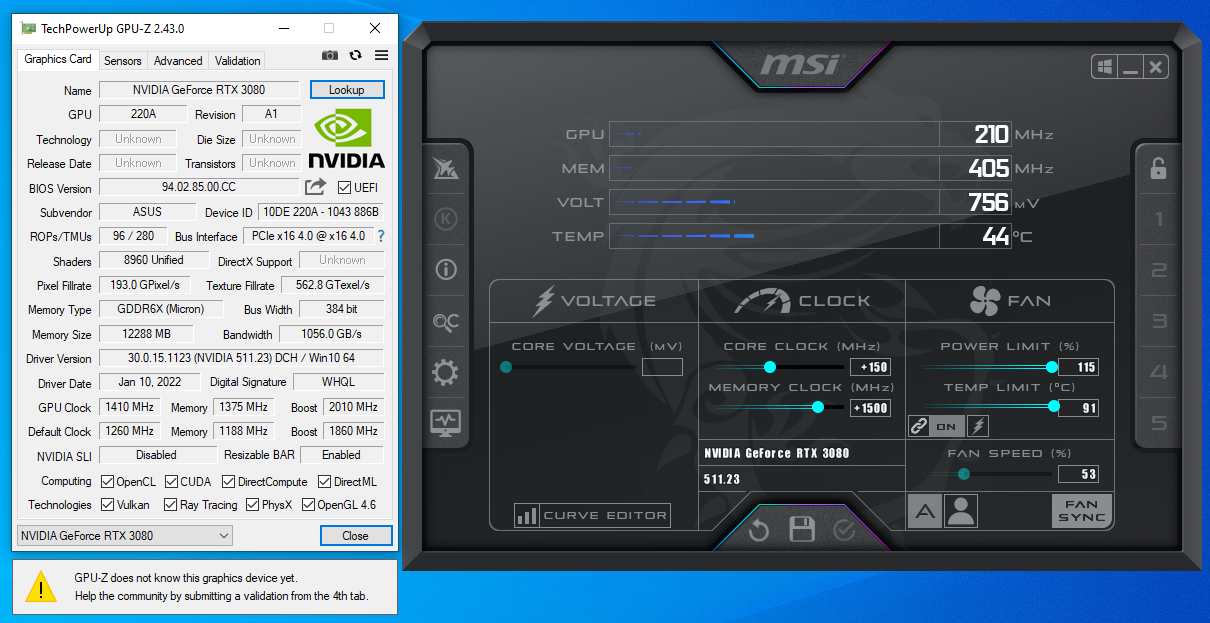
Task: Open the GPU selection dropdown
Action: click(125, 535)
